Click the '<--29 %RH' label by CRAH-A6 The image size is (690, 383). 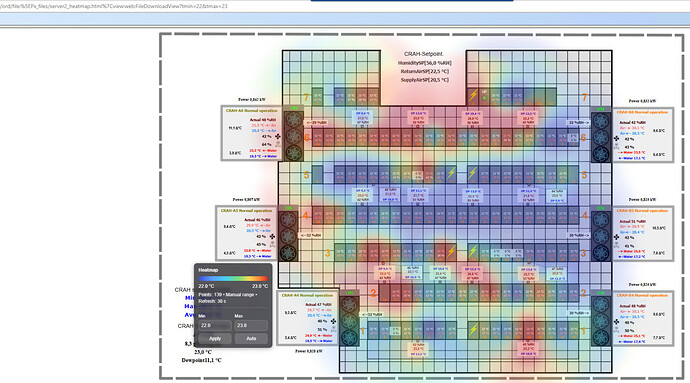[316, 122]
